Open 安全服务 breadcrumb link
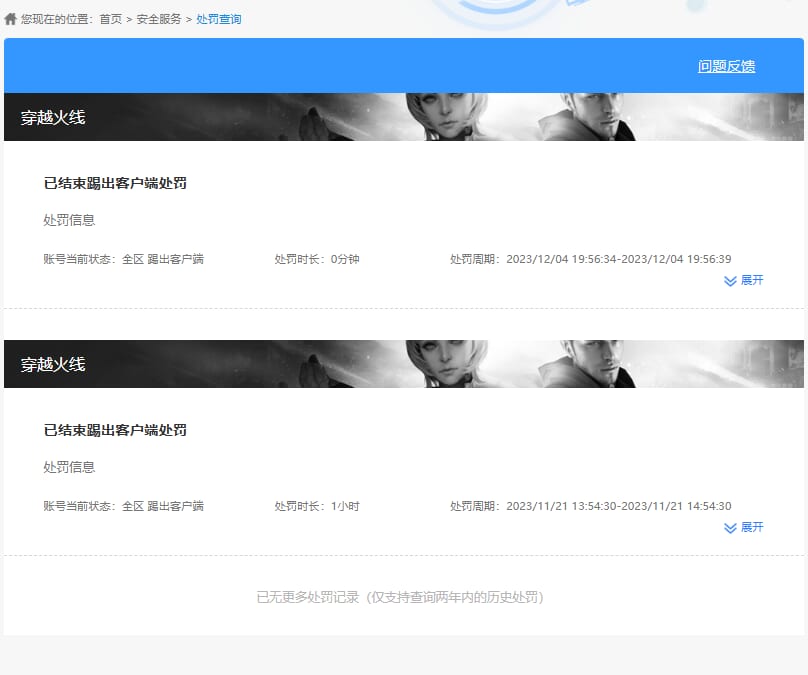Viewport: 808px width, 675px height. pyautogui.click(x=159, y=19)
